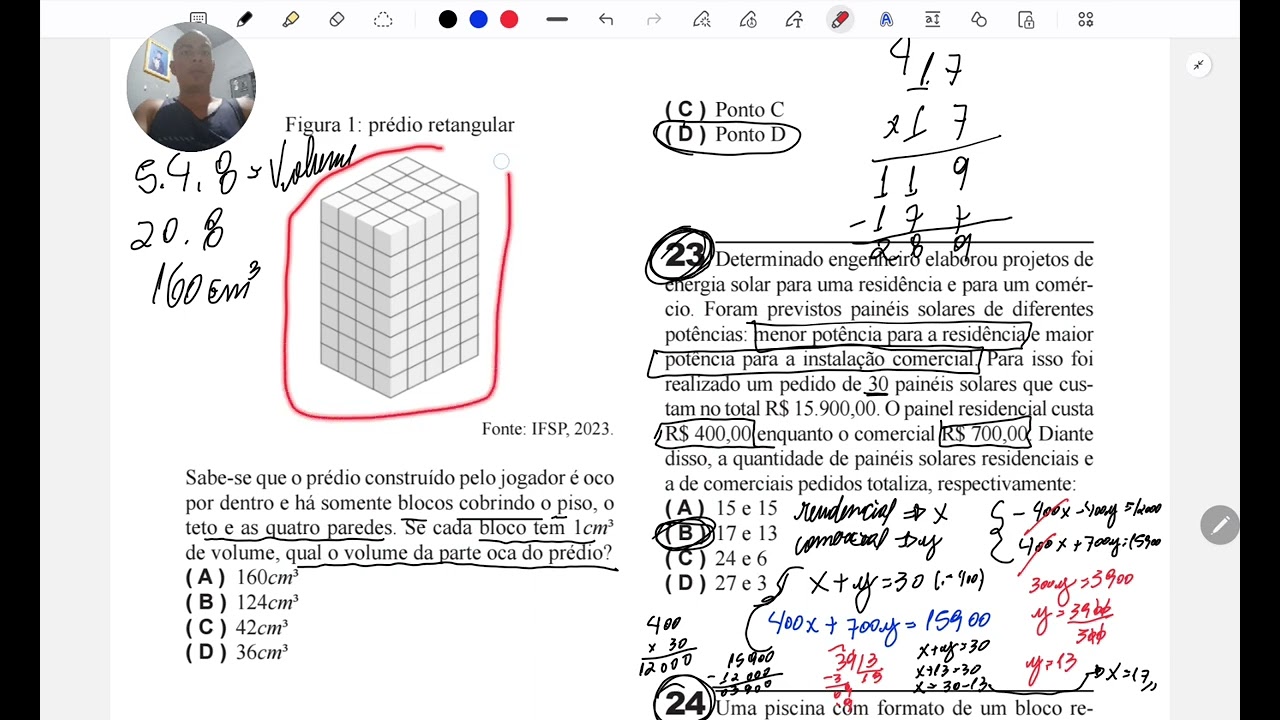
Task: Click the caption 'Figura 1: prédio retangular'
Action: click(400, 125)
